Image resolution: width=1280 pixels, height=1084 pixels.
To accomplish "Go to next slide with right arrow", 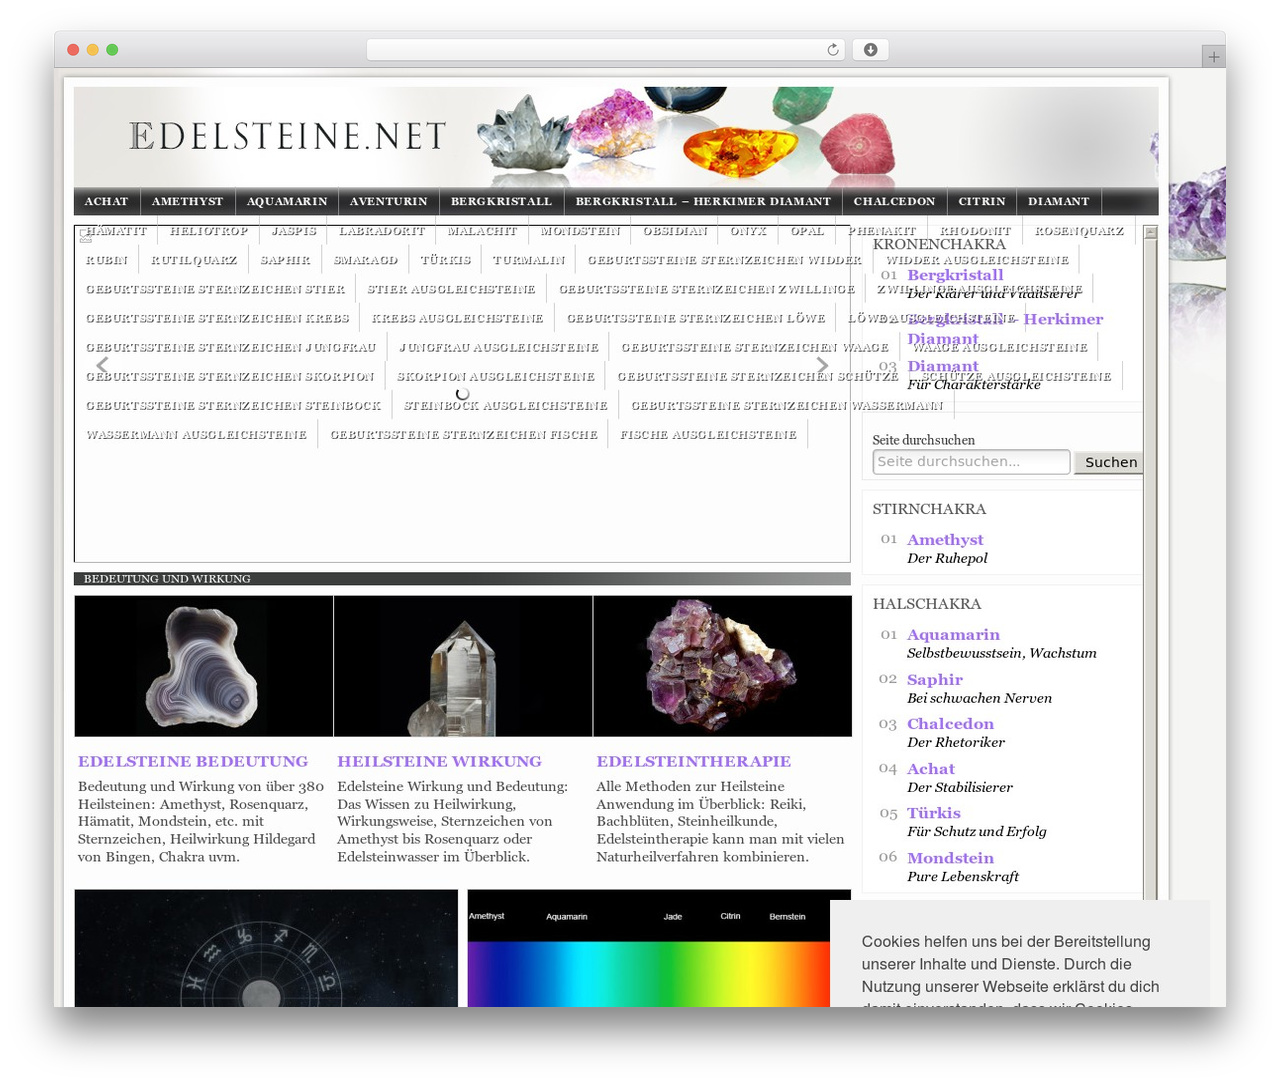I will [822, 365].
